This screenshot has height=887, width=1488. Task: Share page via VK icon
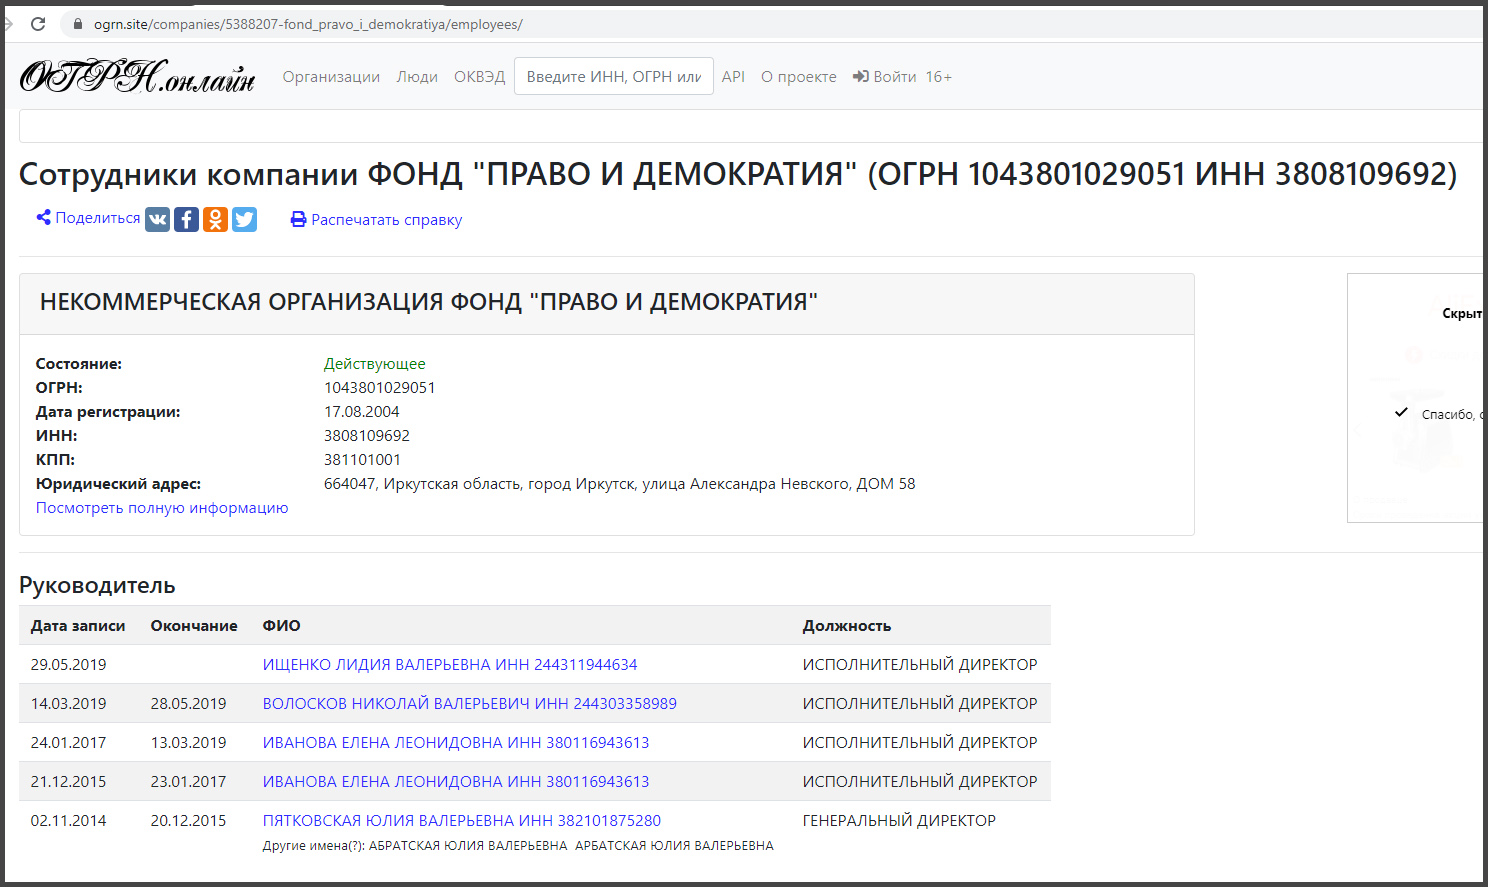[158, 220]
